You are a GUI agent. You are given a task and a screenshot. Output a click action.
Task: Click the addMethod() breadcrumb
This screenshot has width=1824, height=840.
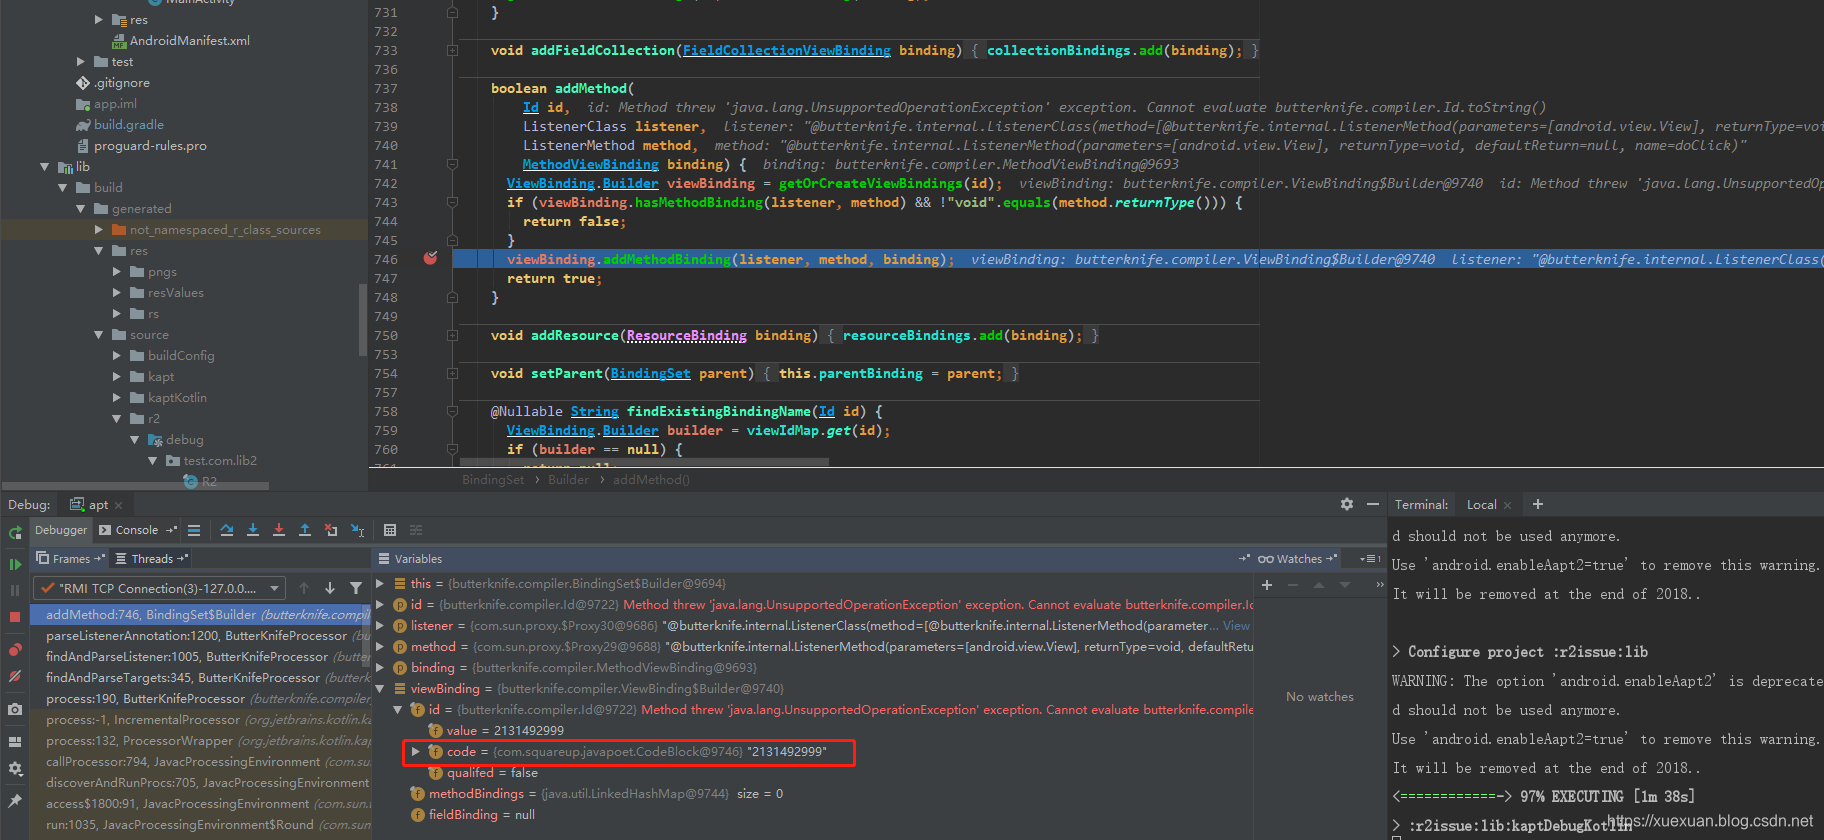(x=651, y=480)
